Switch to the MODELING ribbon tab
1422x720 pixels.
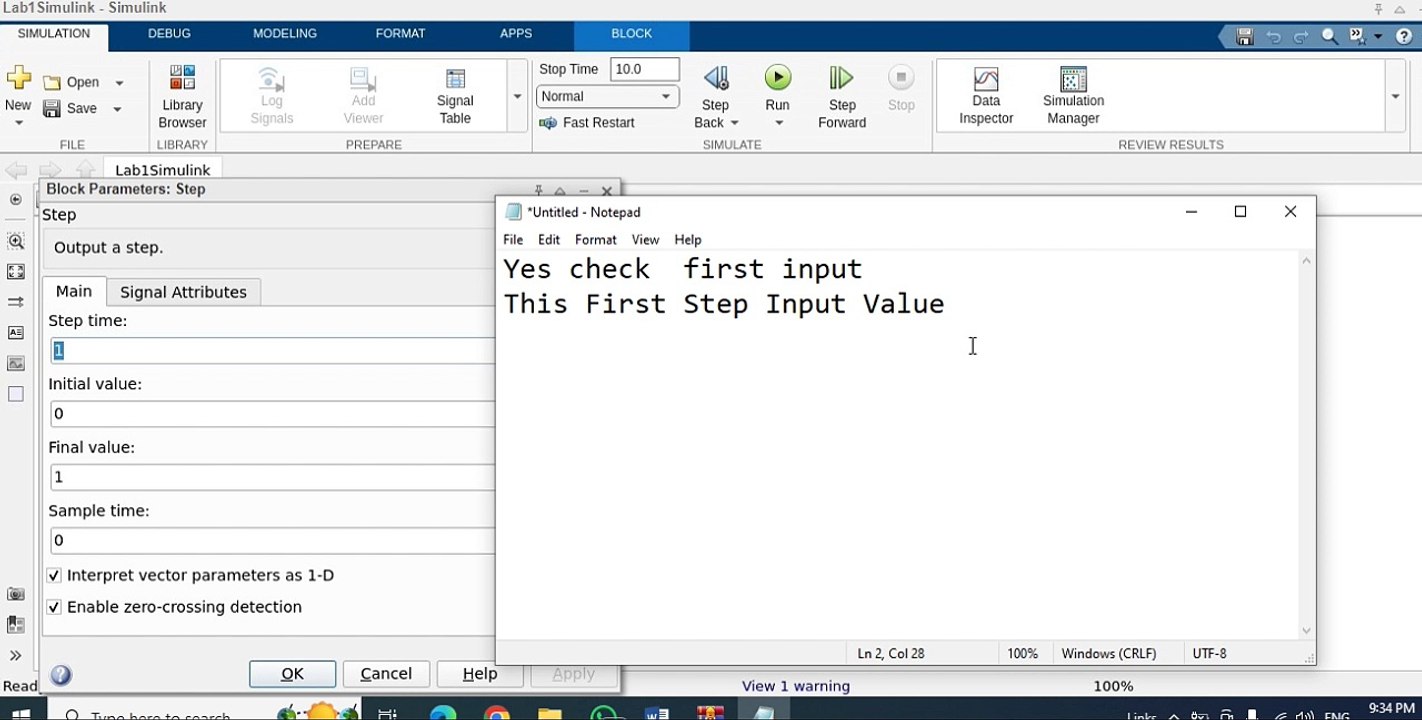pos(285,34)
